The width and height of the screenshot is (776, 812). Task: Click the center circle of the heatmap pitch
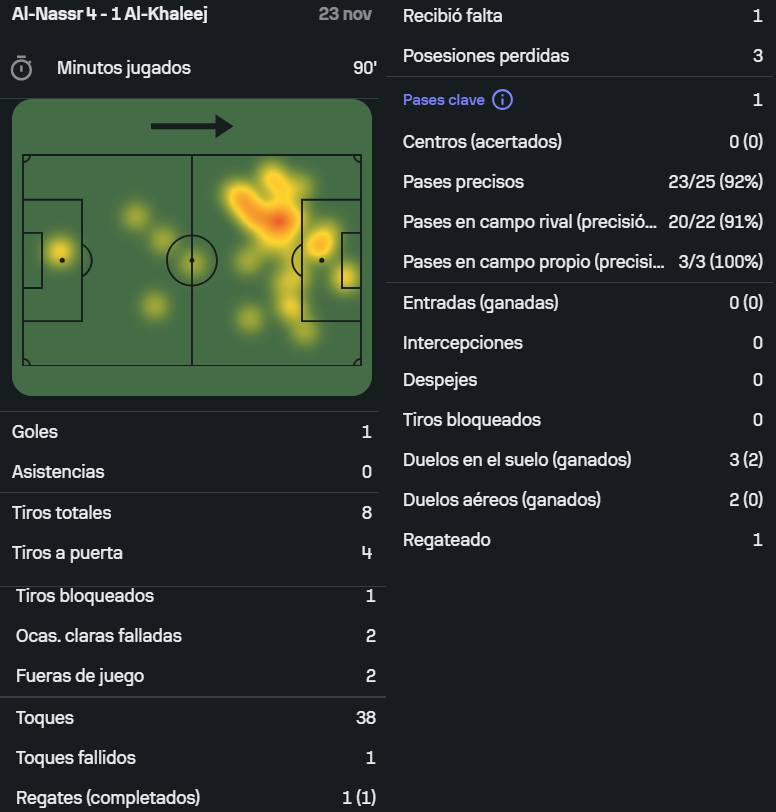(191, 260)
